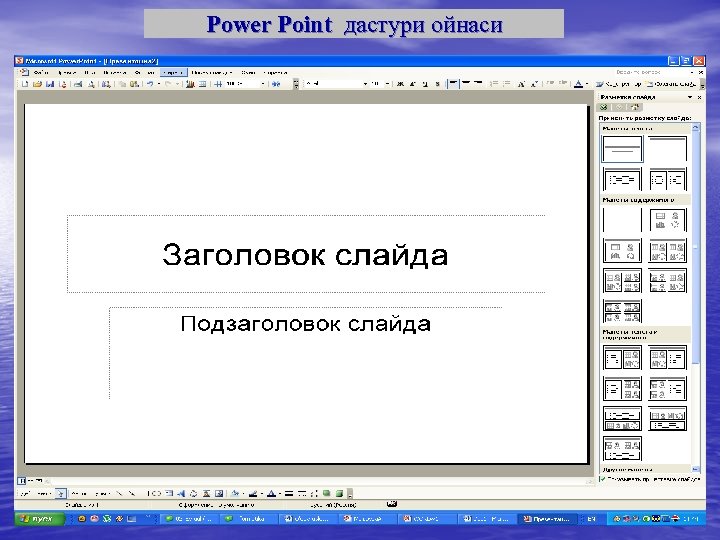Click the New presentation icon
Image resolution: width=720 pixels, height=540 pixels.
(25, 84)
